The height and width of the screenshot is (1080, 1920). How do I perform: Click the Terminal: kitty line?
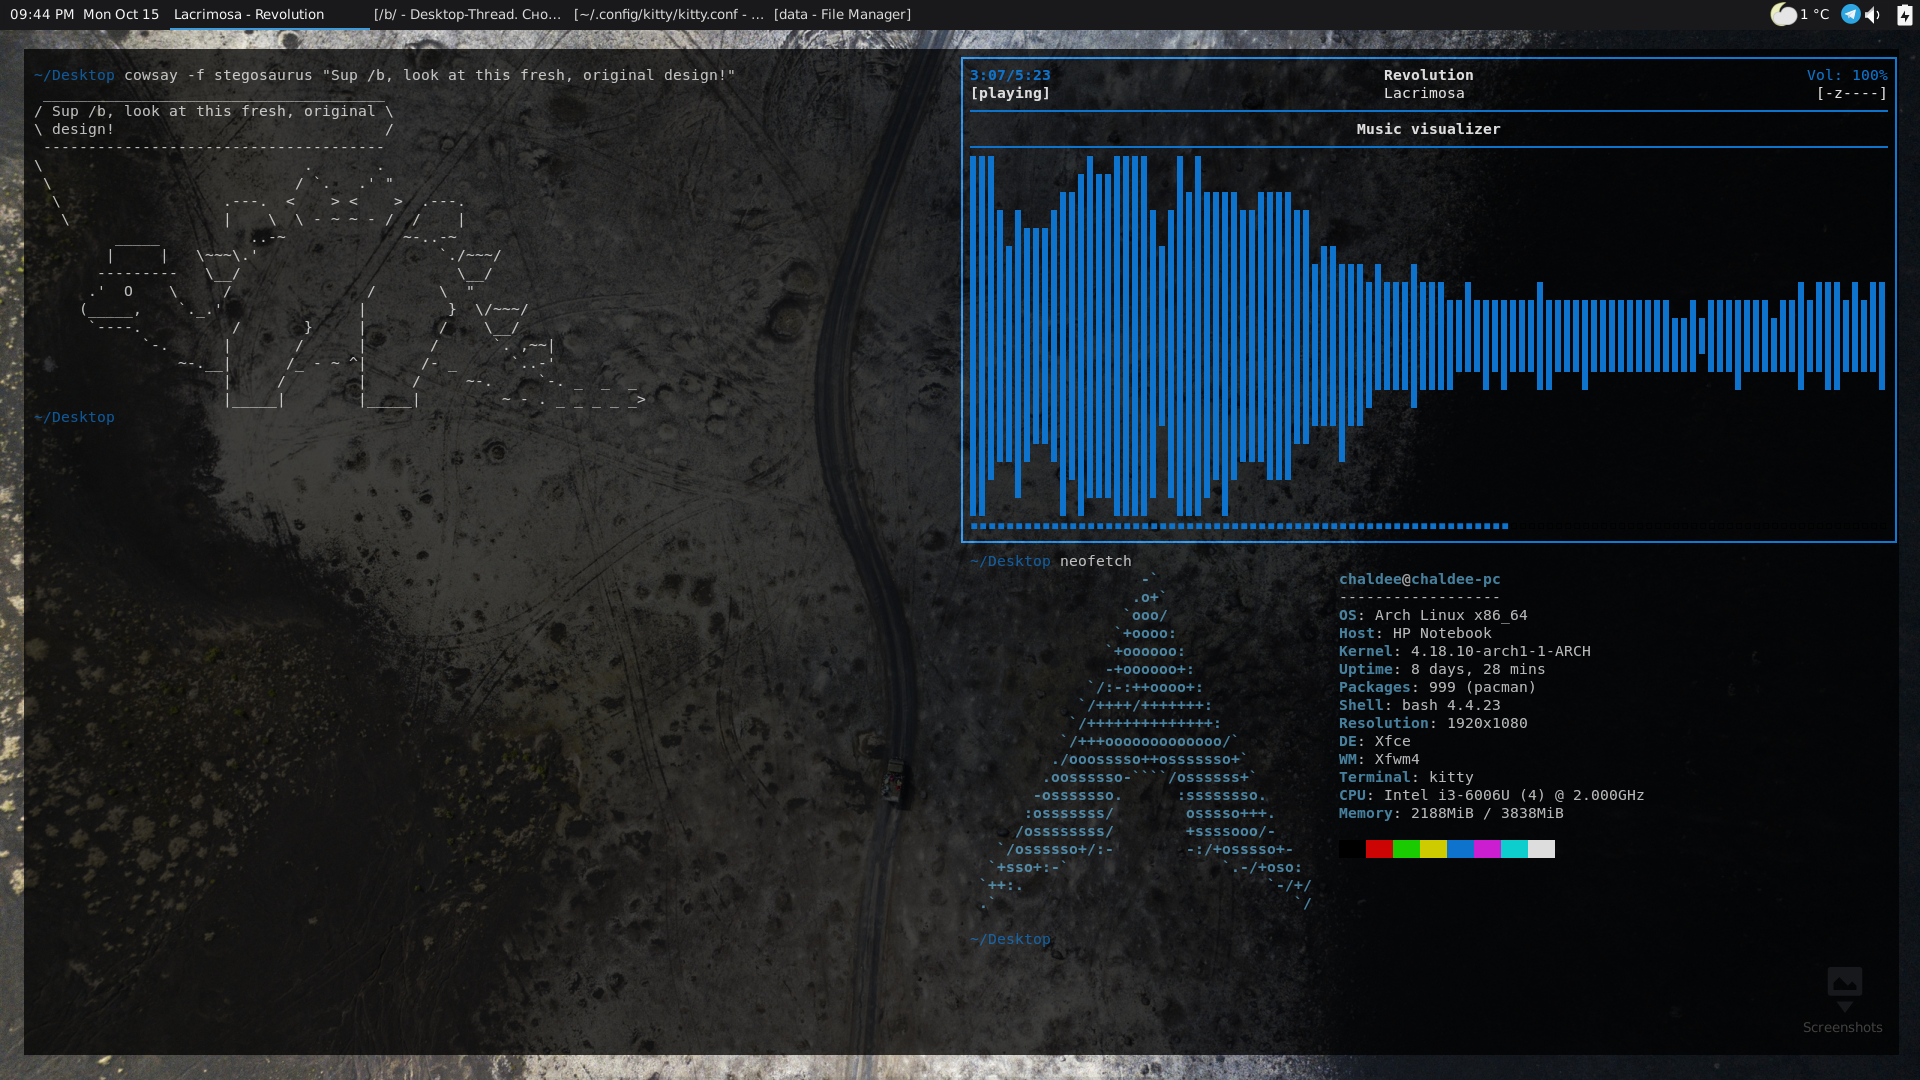(1406, 777)
